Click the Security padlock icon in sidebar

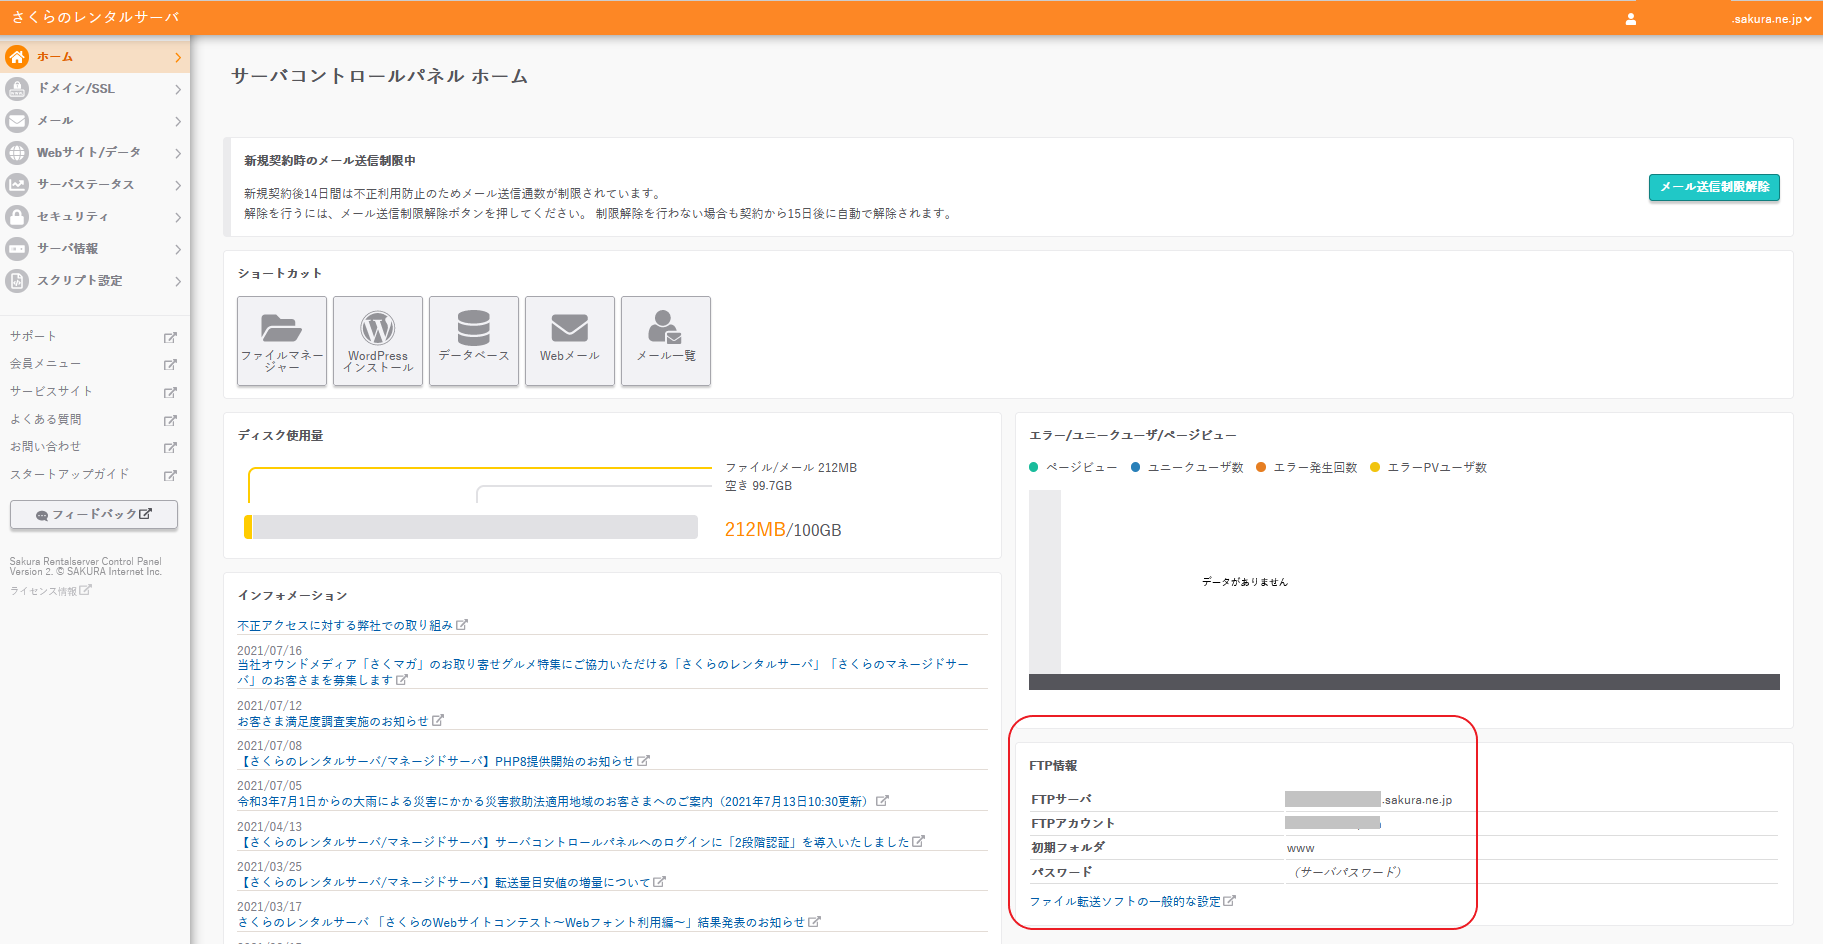pos(17,217)
